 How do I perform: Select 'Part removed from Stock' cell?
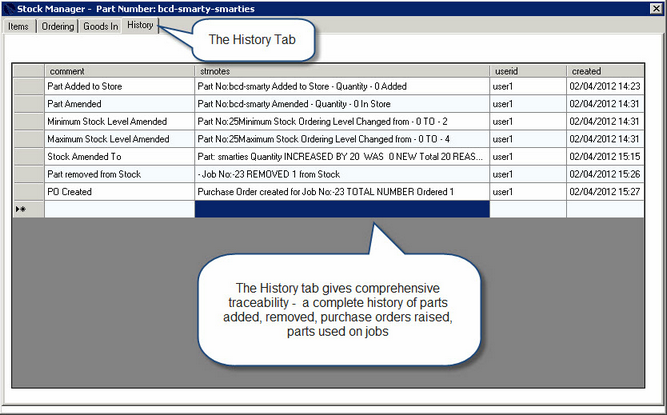tap(120, 174)
